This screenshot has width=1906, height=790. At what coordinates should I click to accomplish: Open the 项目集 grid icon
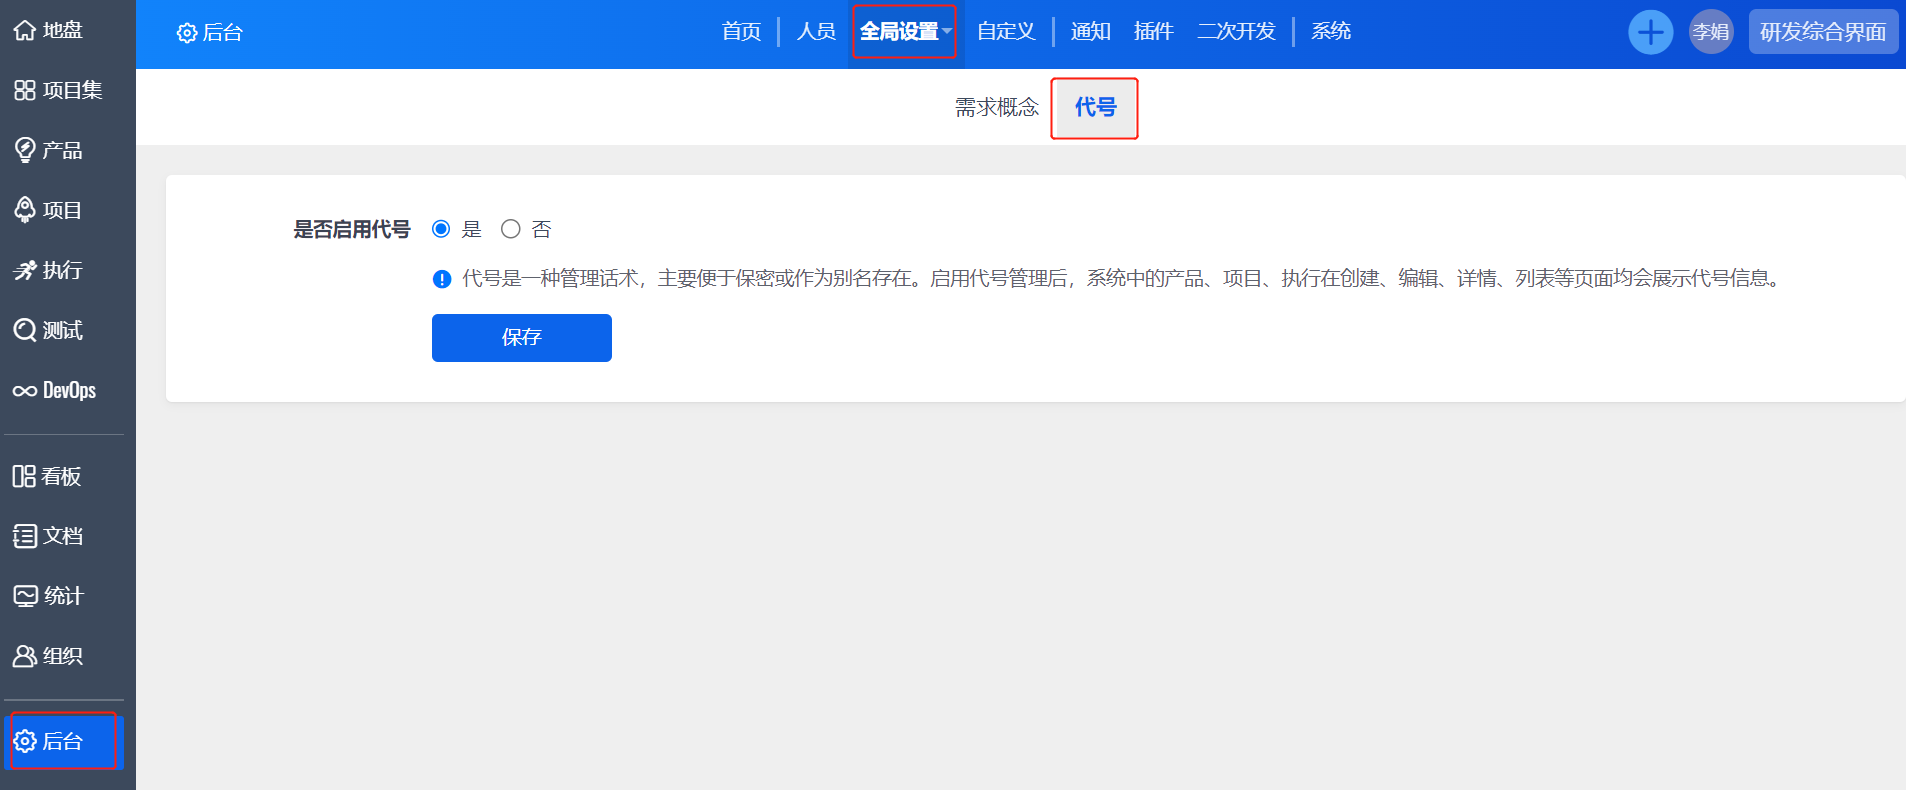coord(25,90)
